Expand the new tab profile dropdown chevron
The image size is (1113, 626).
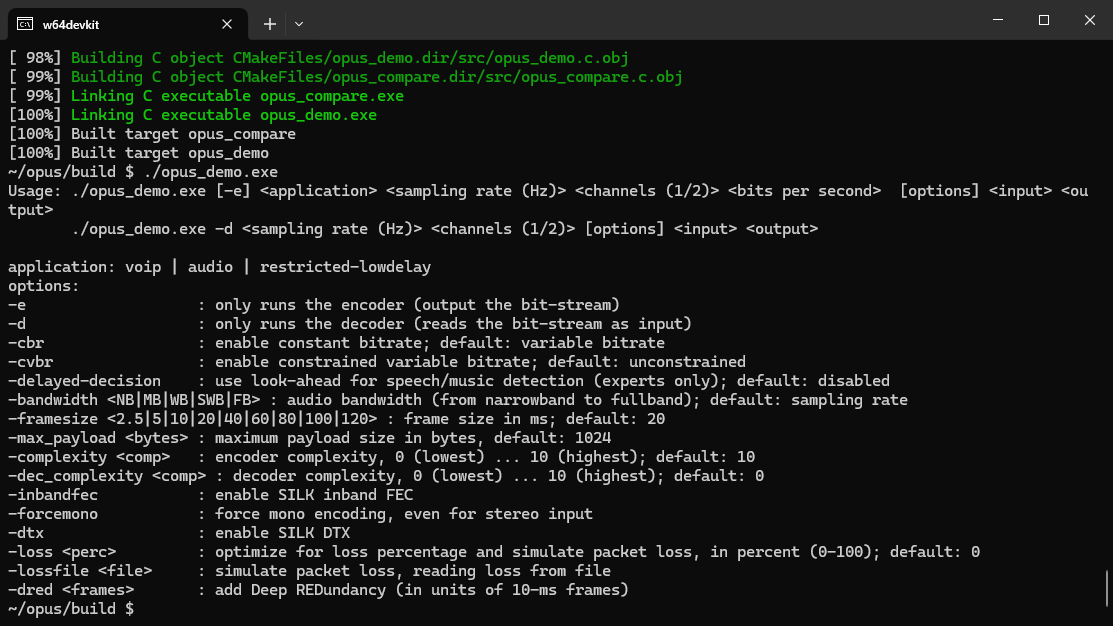pos(299,24)
